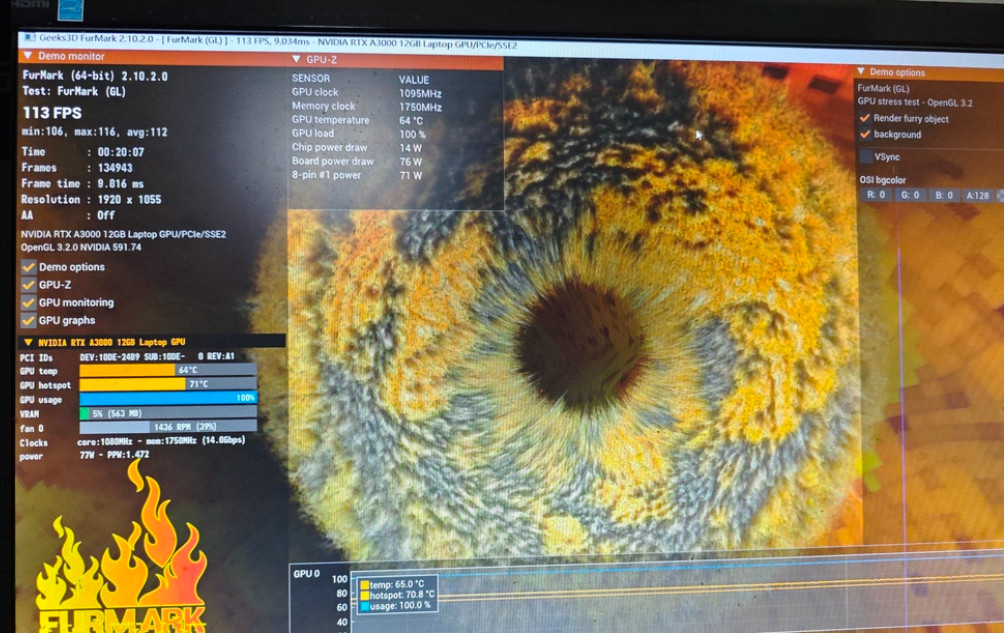
Task: Click the VALUE column header
Action: click(414, 80)
